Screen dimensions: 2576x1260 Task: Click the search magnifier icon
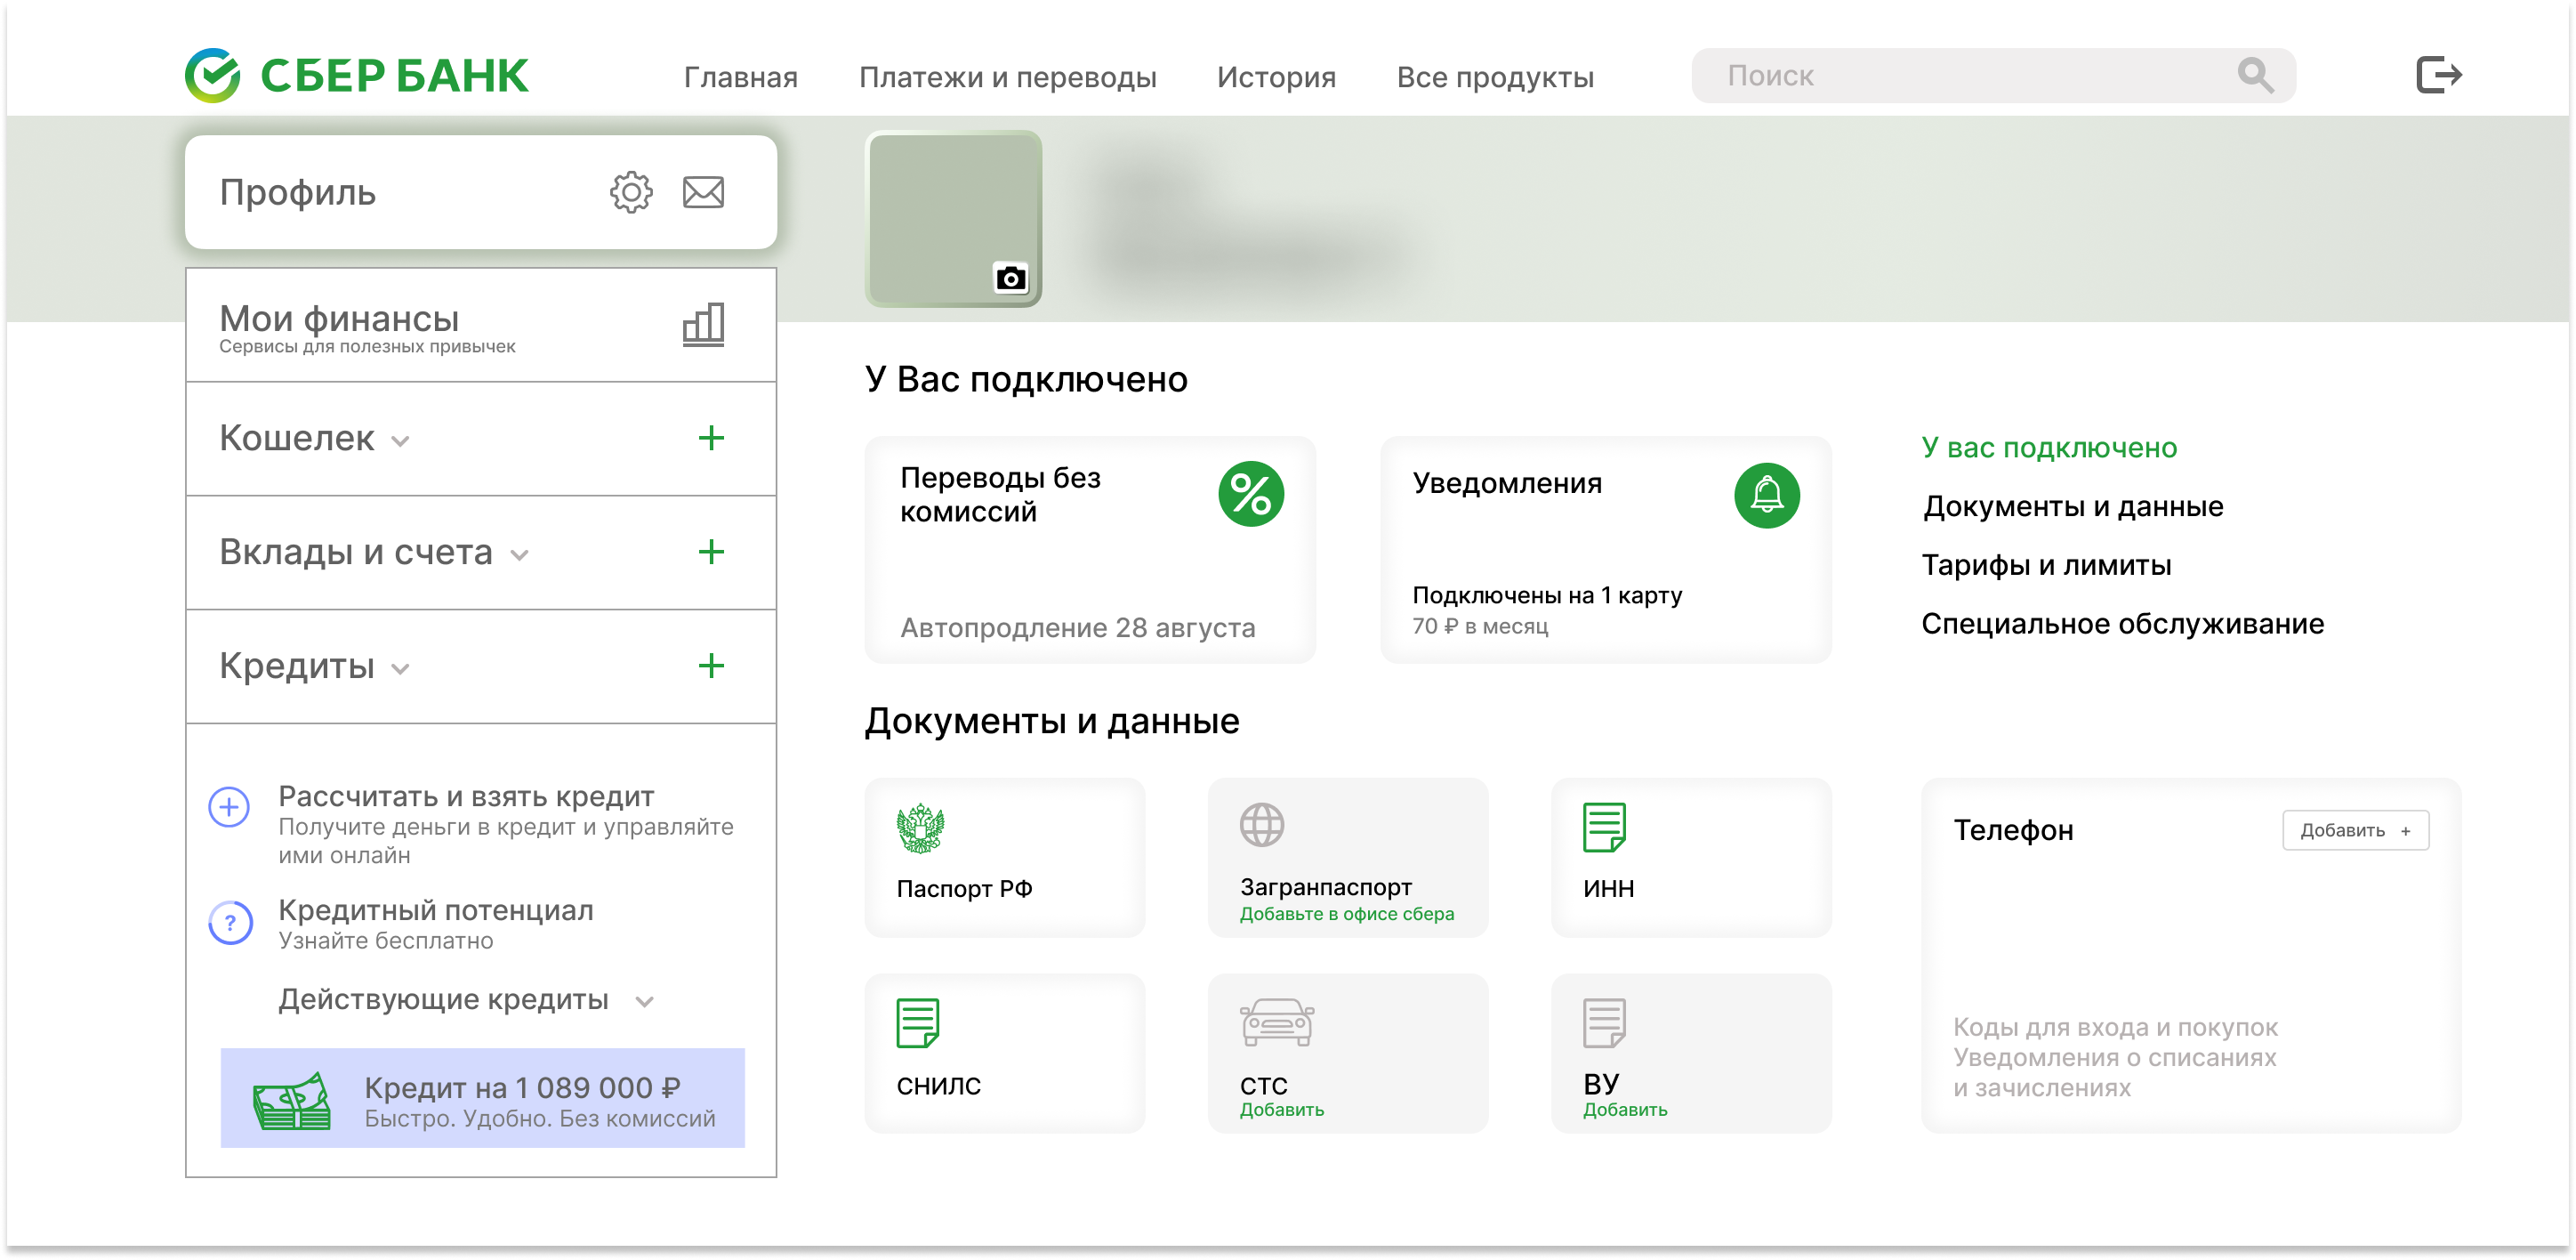pyautogui.click(x=2255, y=74)
